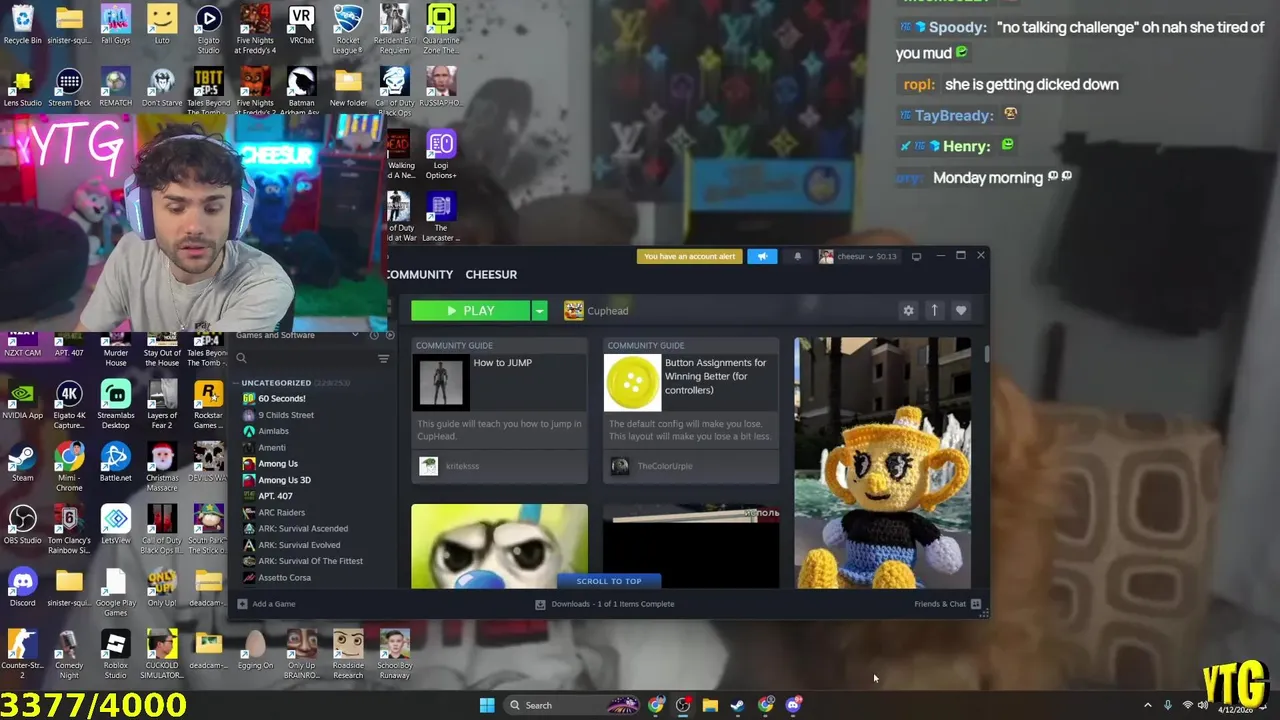This screenshot has width=1280, height=720.
Task: Open advanced filter icon in library search
Action: (x=383, y=358)
